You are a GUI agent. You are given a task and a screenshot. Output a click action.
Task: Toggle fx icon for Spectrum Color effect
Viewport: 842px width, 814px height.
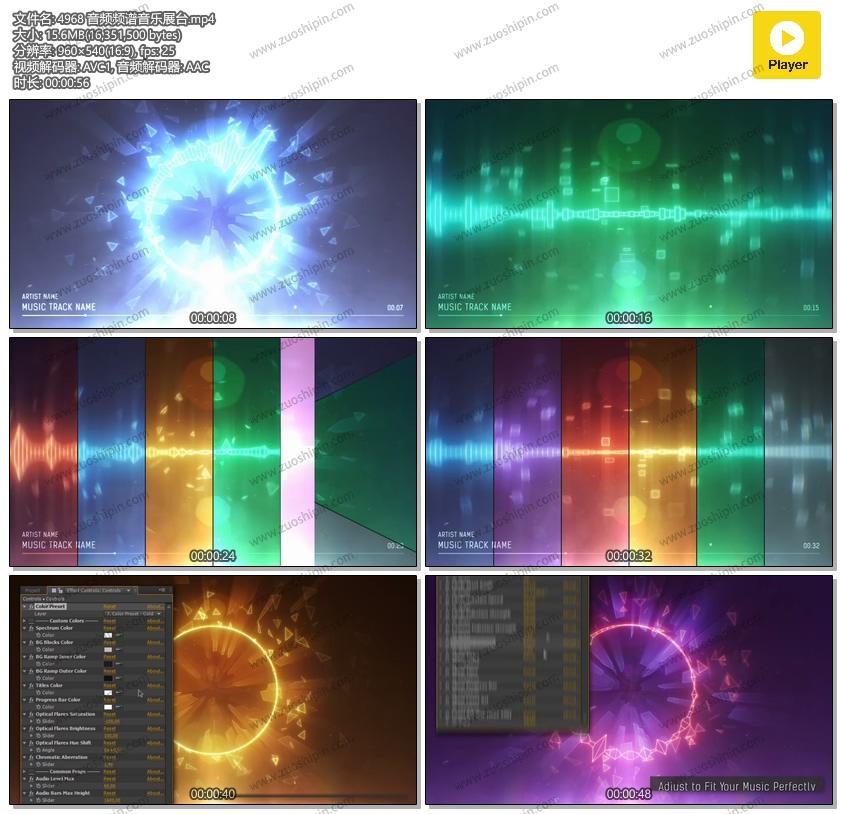(x=31, y=628)
